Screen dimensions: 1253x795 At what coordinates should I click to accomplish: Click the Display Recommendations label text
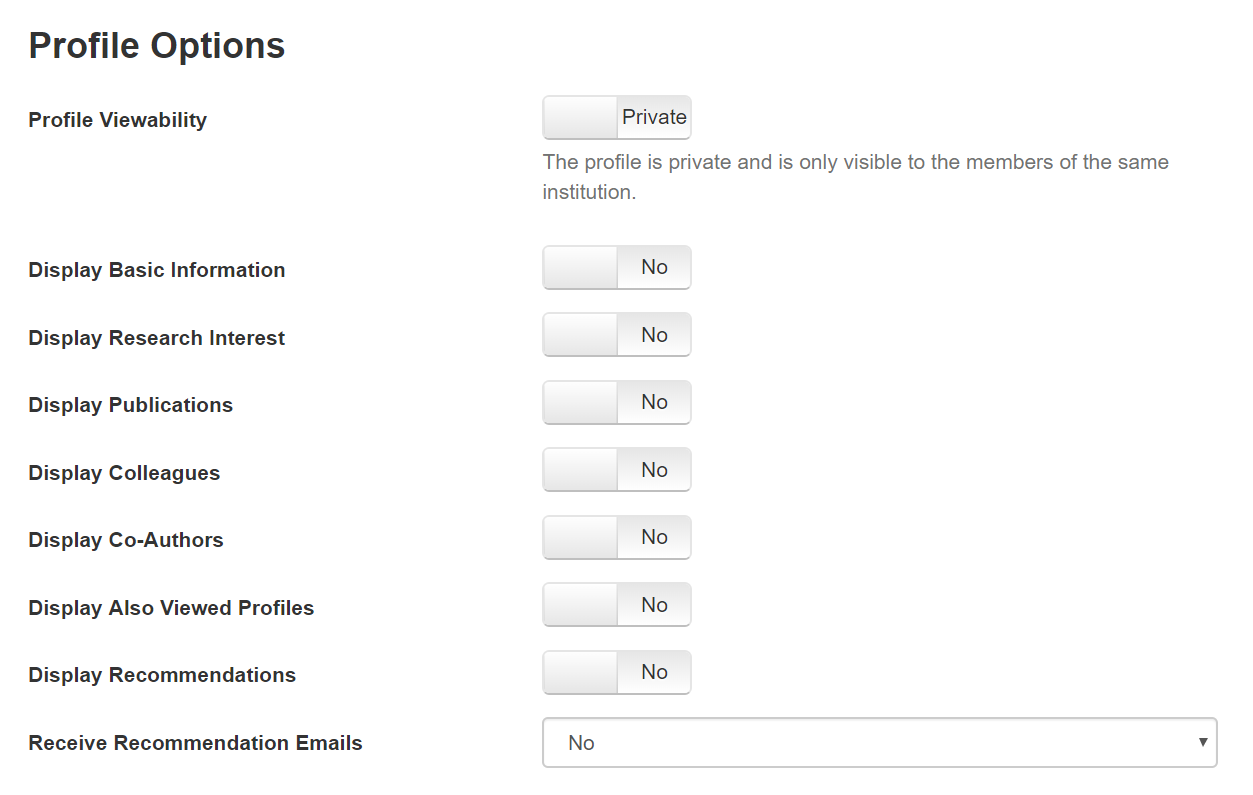tap(162, 675)
